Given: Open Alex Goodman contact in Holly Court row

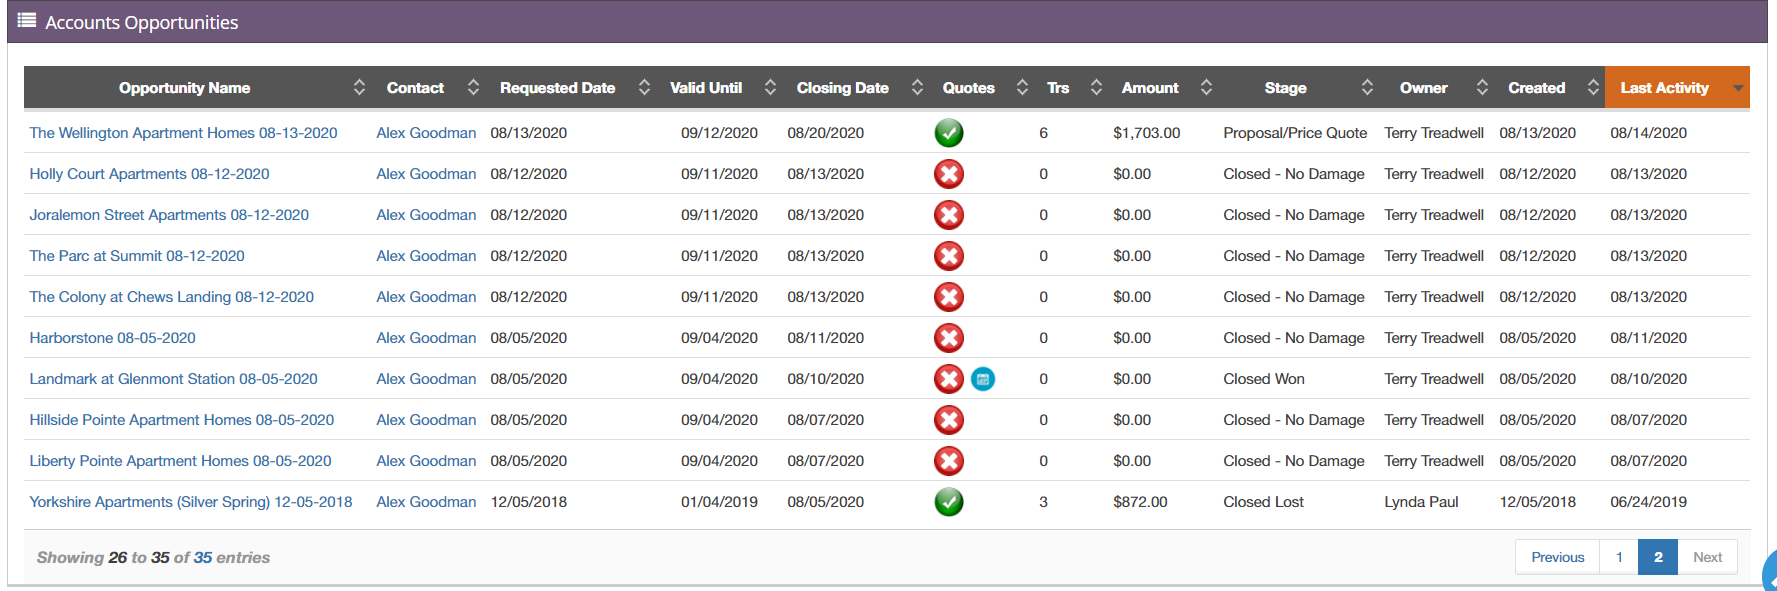Looking at the screenshot, I should click(426, 174).
